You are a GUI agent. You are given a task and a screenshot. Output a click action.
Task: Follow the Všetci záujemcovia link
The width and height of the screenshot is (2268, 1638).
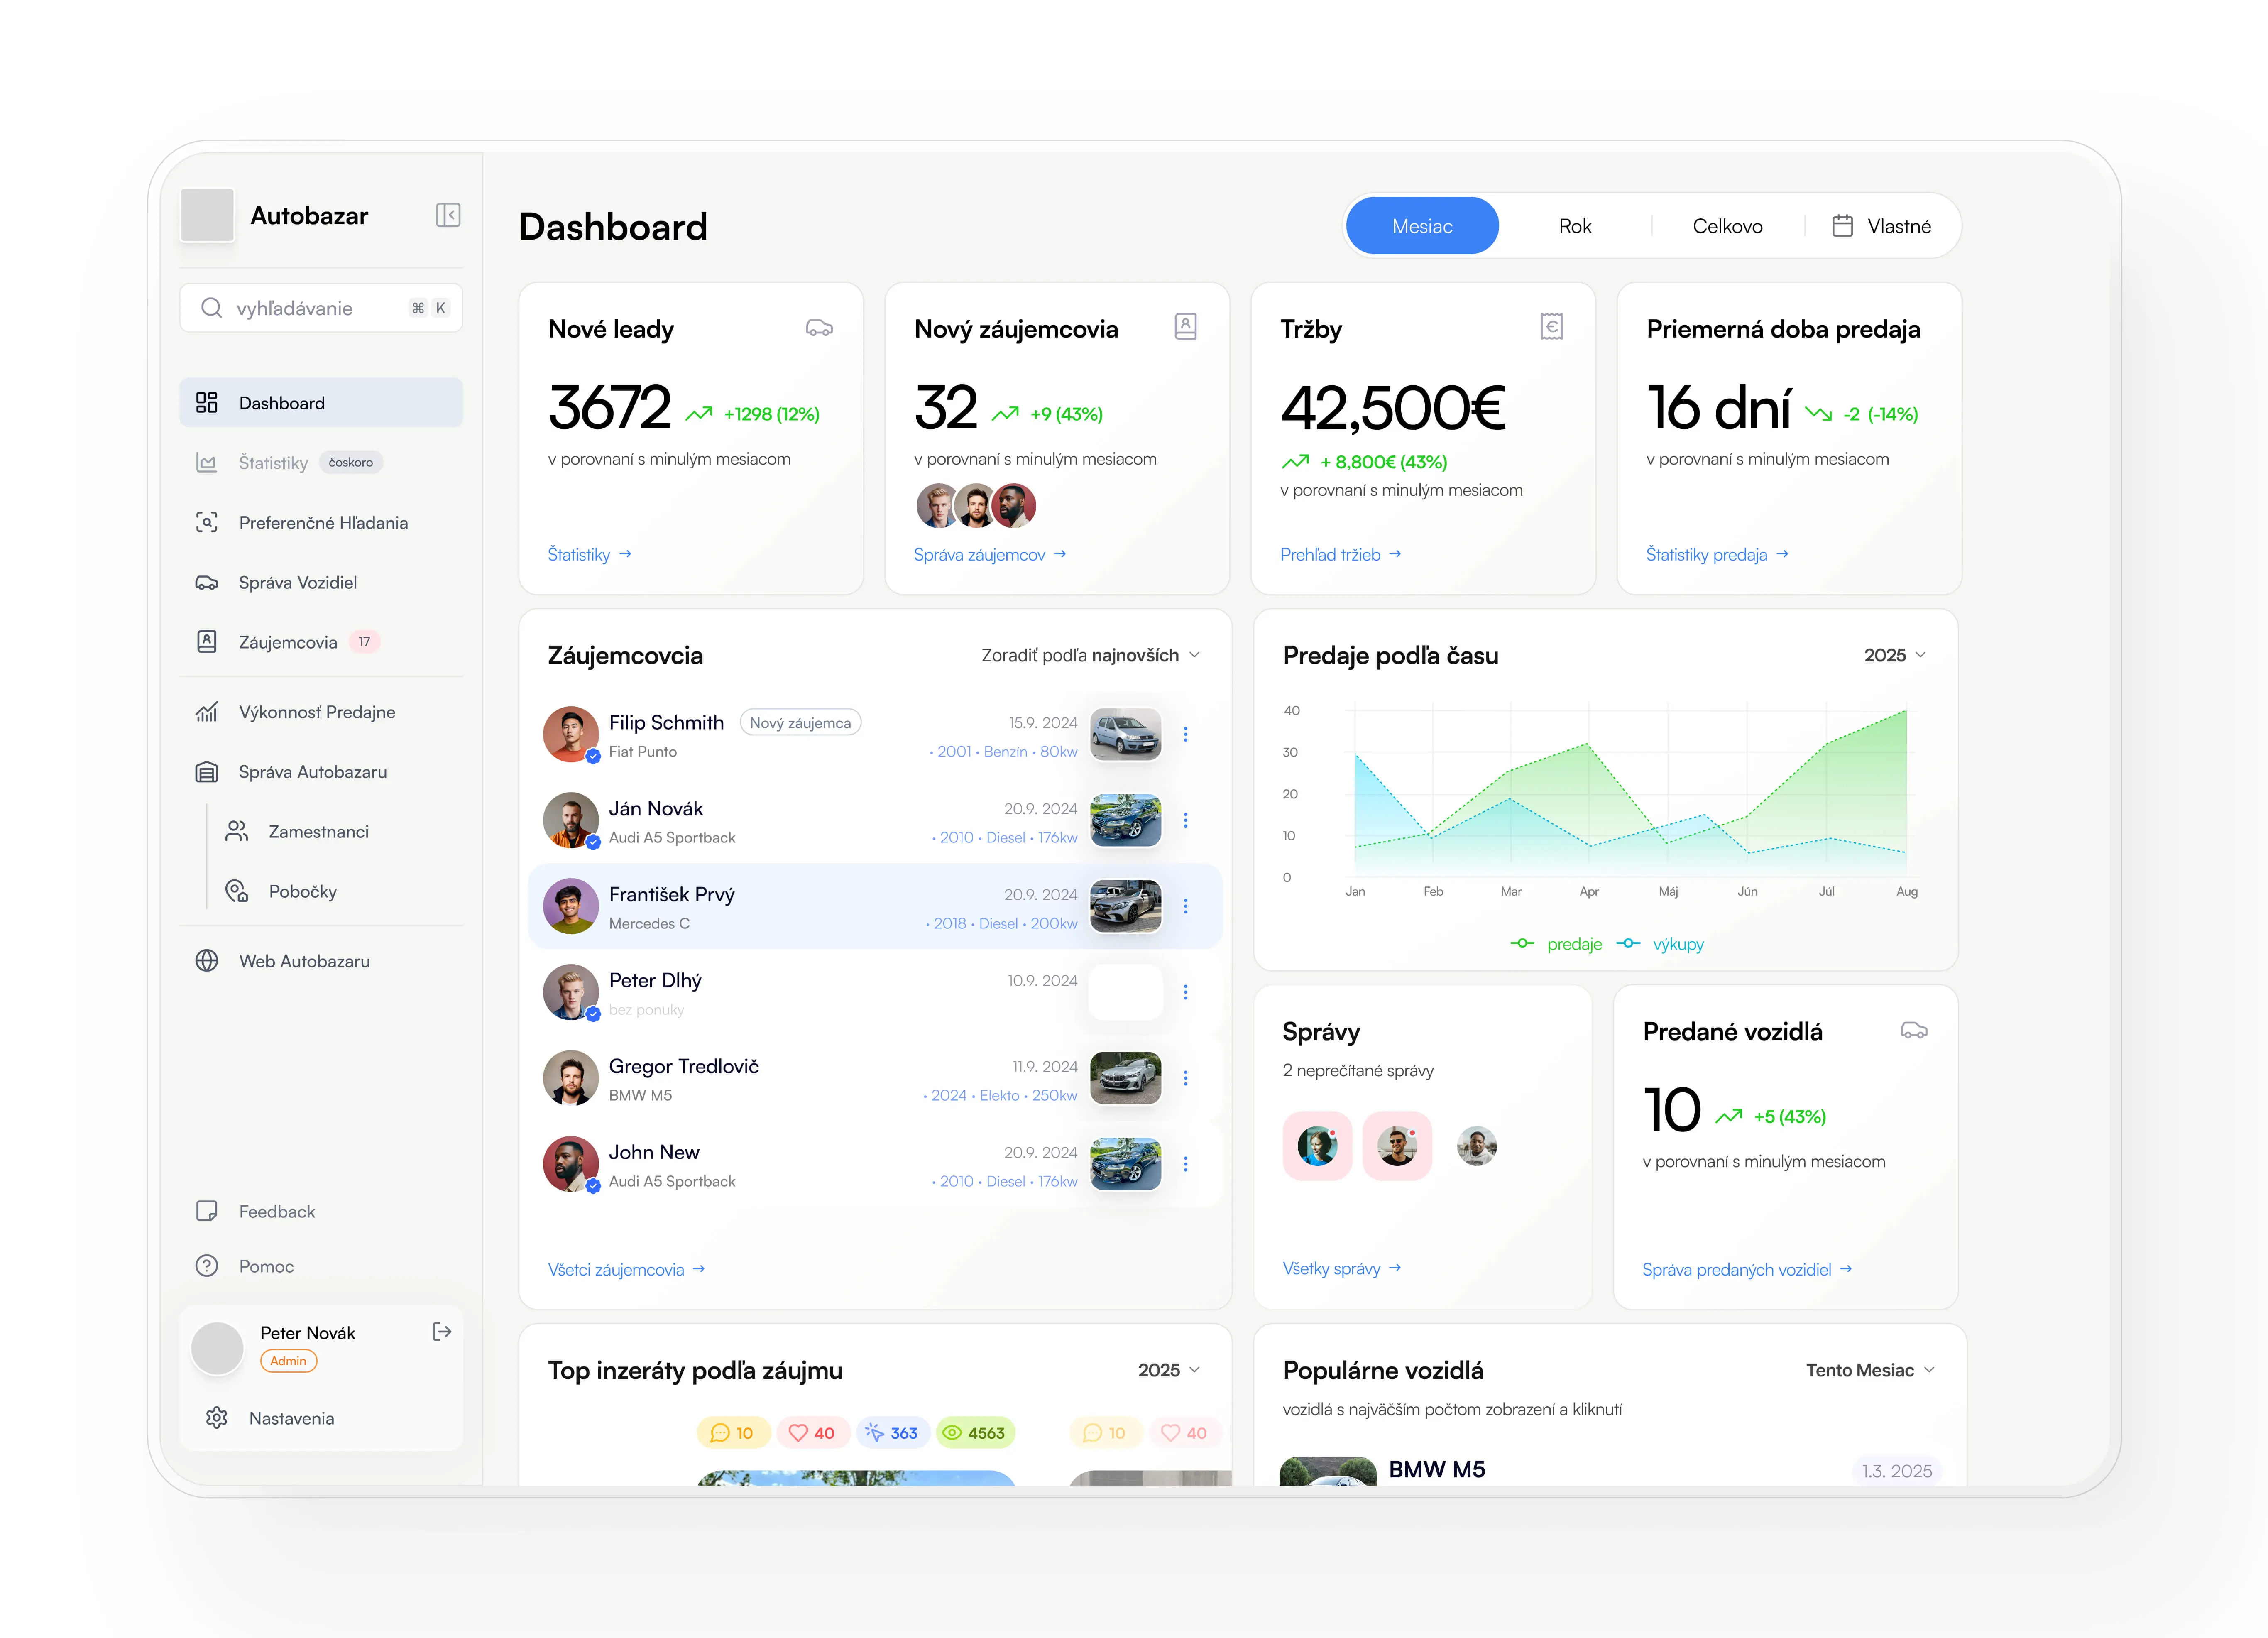click(626, 1269)
